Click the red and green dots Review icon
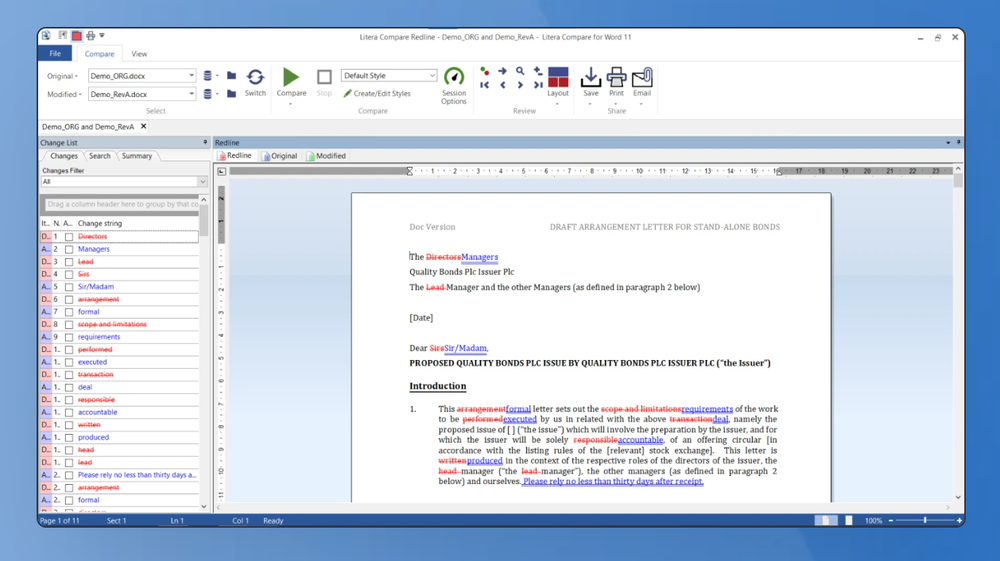The image size is (1000, 561). pyautogui.click(x=485, y=71)
